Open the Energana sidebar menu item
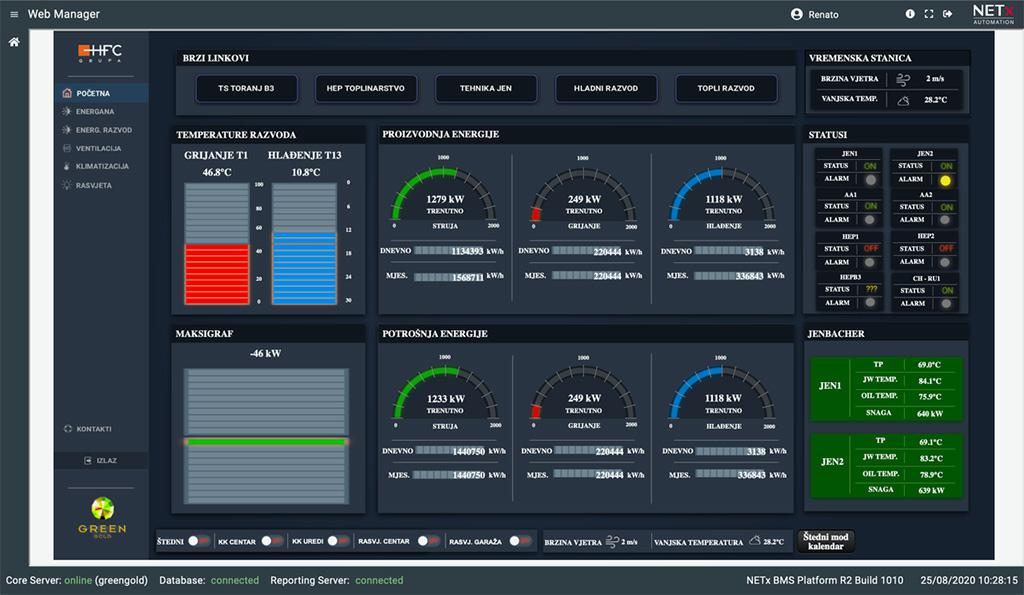This screenshot has width=1024, height=595. 95,112
